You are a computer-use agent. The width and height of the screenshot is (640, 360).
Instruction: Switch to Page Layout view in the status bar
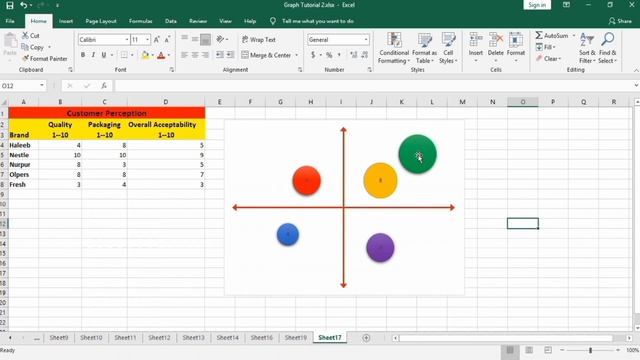(529, 350)
